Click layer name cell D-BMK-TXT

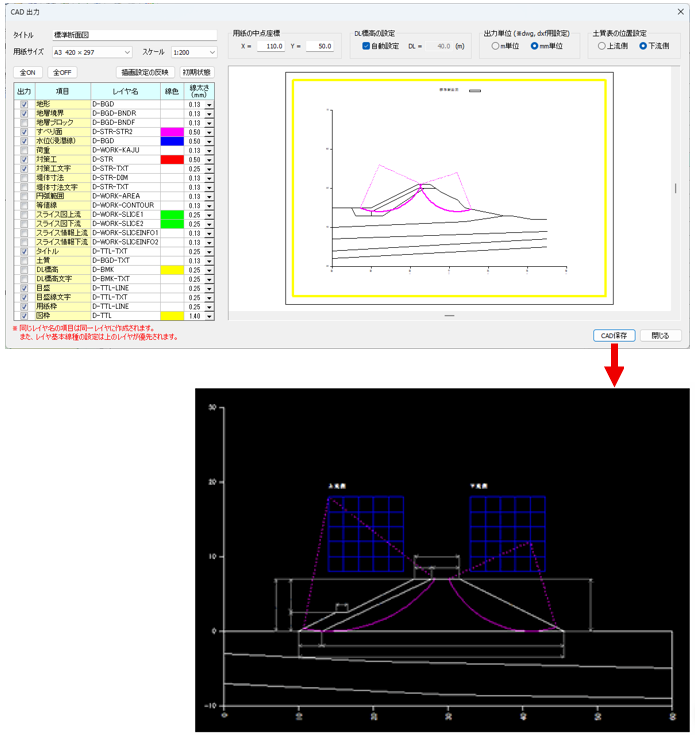[126, 279]
